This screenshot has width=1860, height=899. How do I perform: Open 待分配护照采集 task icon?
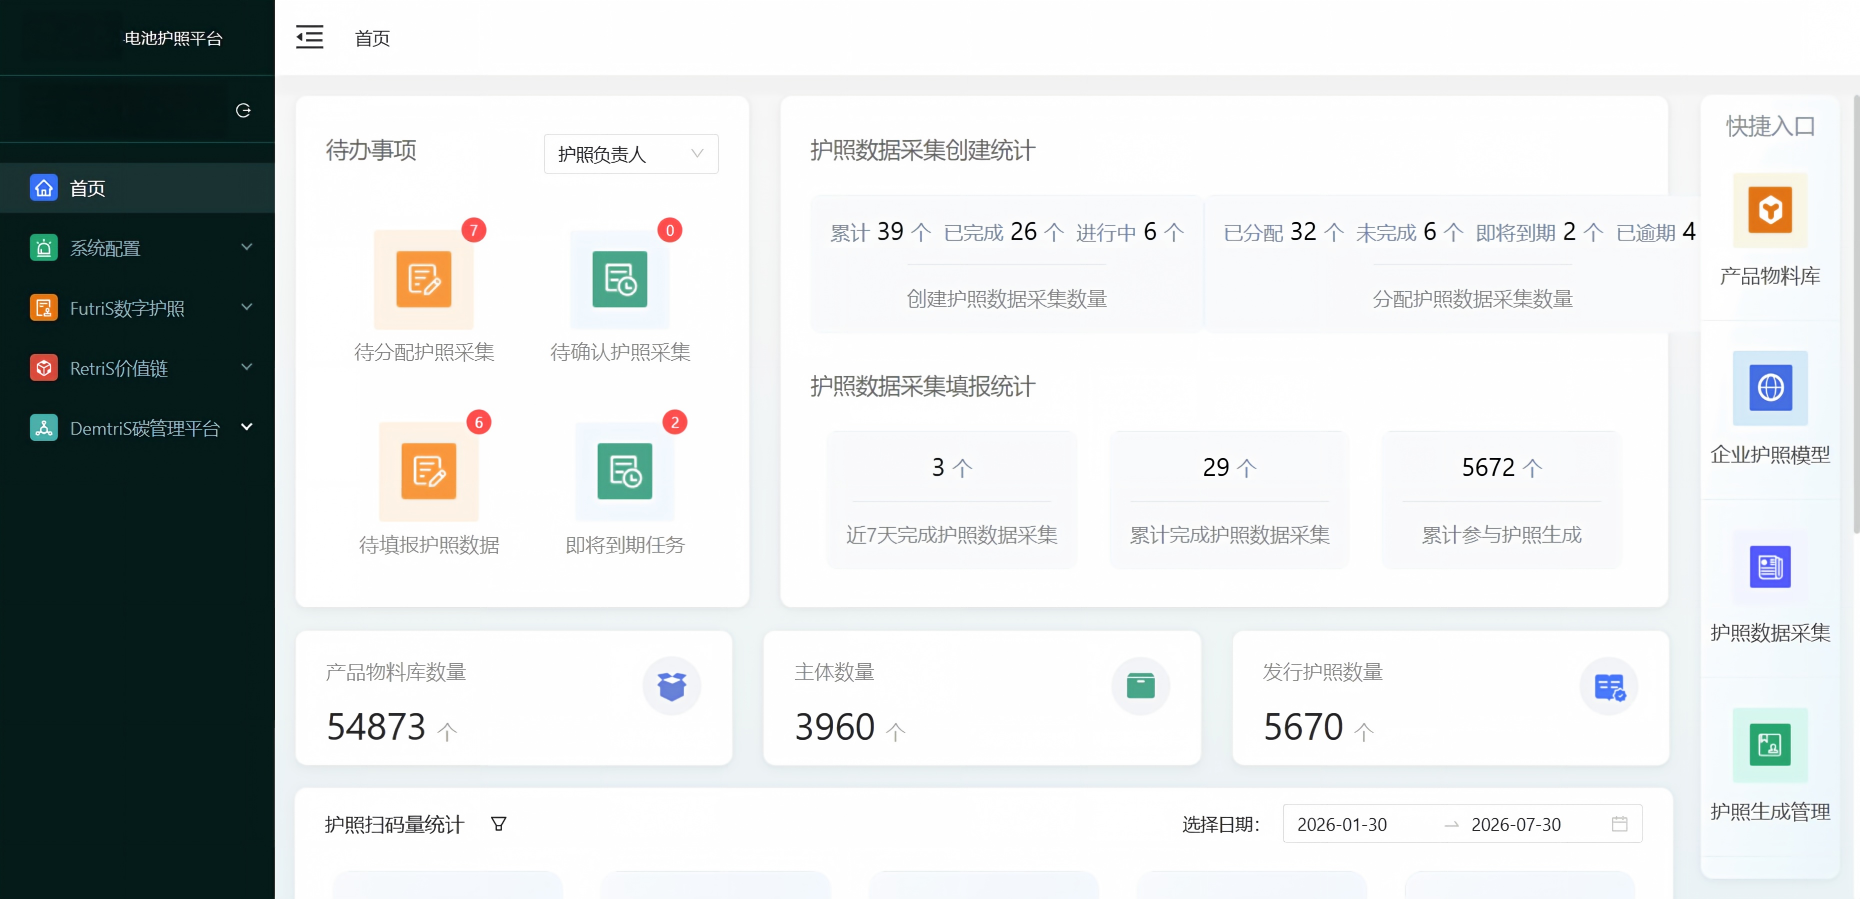click(x=424, y=280)
